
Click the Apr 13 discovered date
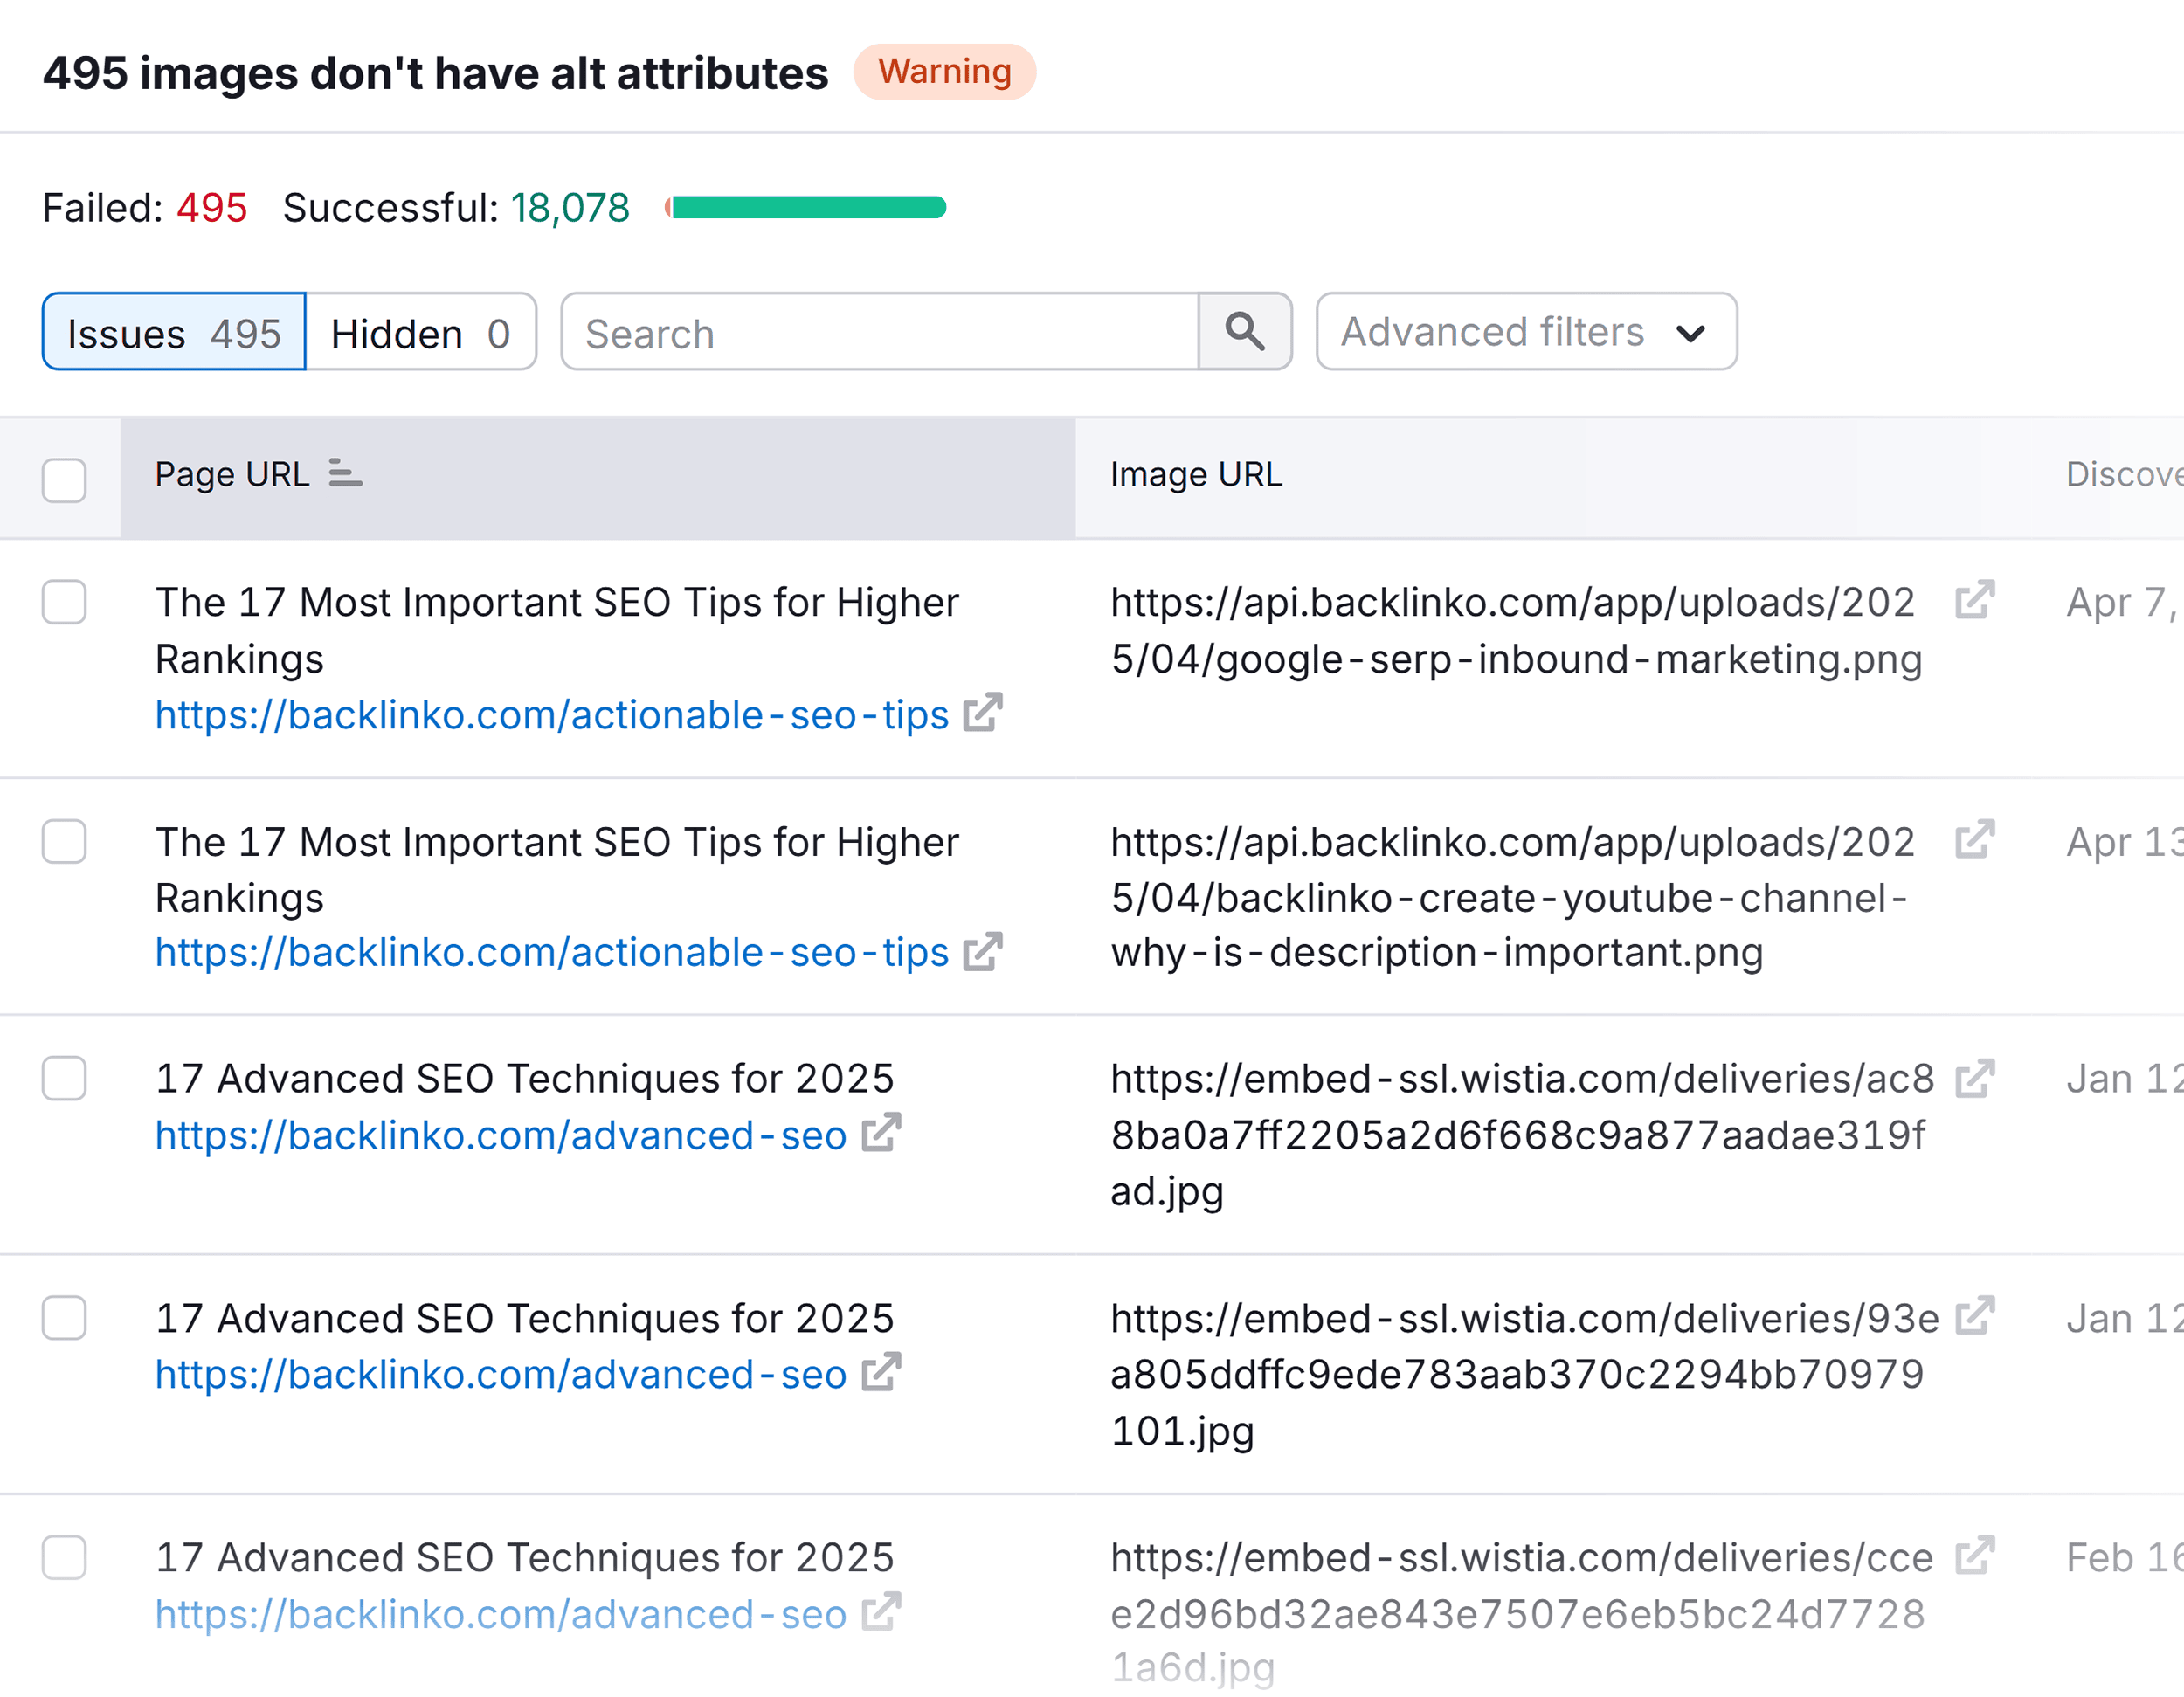point(2124,841)
